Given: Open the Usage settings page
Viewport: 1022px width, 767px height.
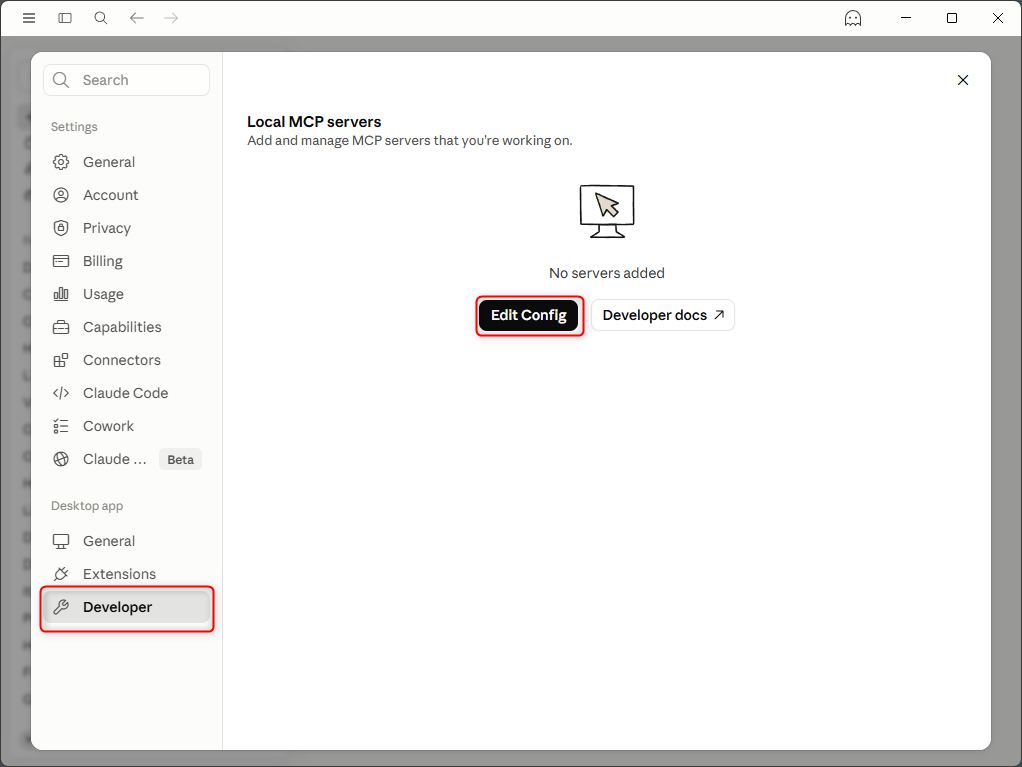Looking at the screenshot, I should [126, 294].
